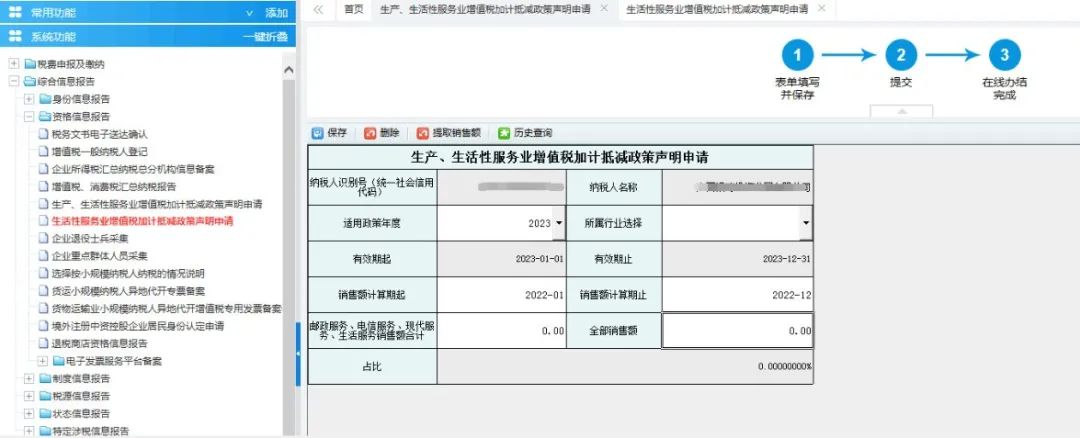Open 增值税一般纳税人登记 item
The width and height of the screenshot is (1080, 438).
tap(99, 152)
